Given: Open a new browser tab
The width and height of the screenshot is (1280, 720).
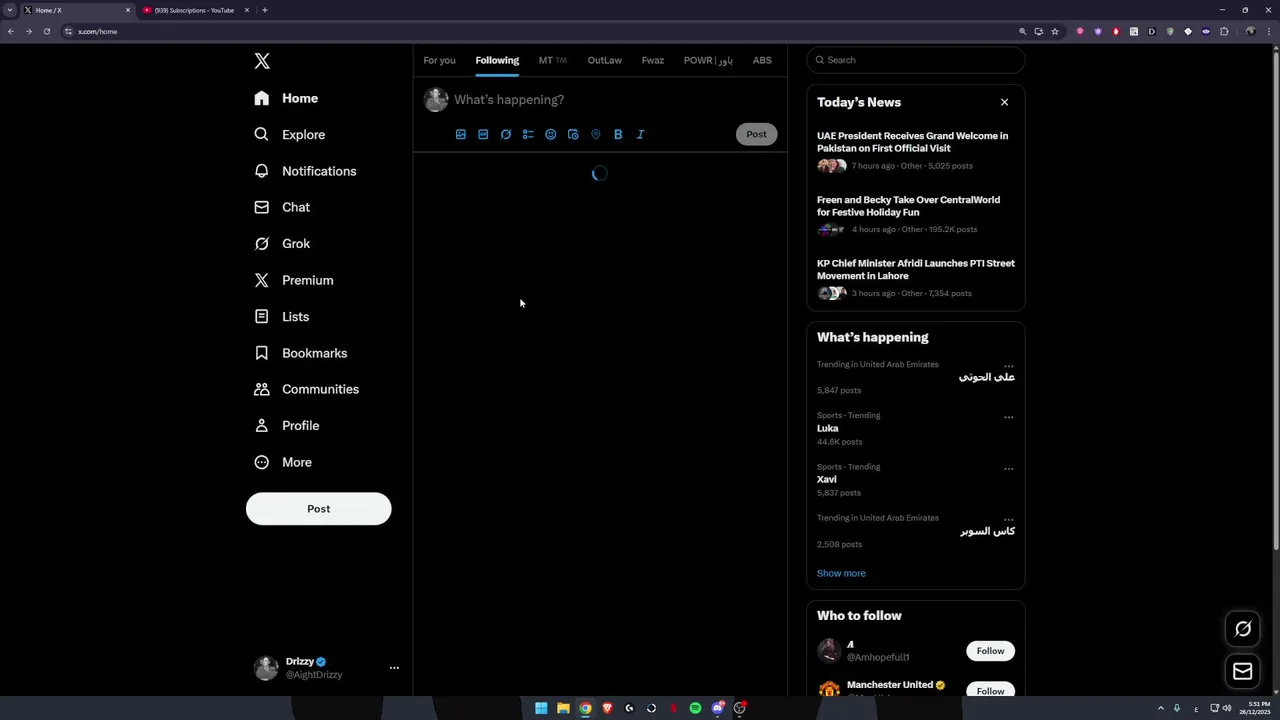Looking at the screenshot, I should pos(264,10).
